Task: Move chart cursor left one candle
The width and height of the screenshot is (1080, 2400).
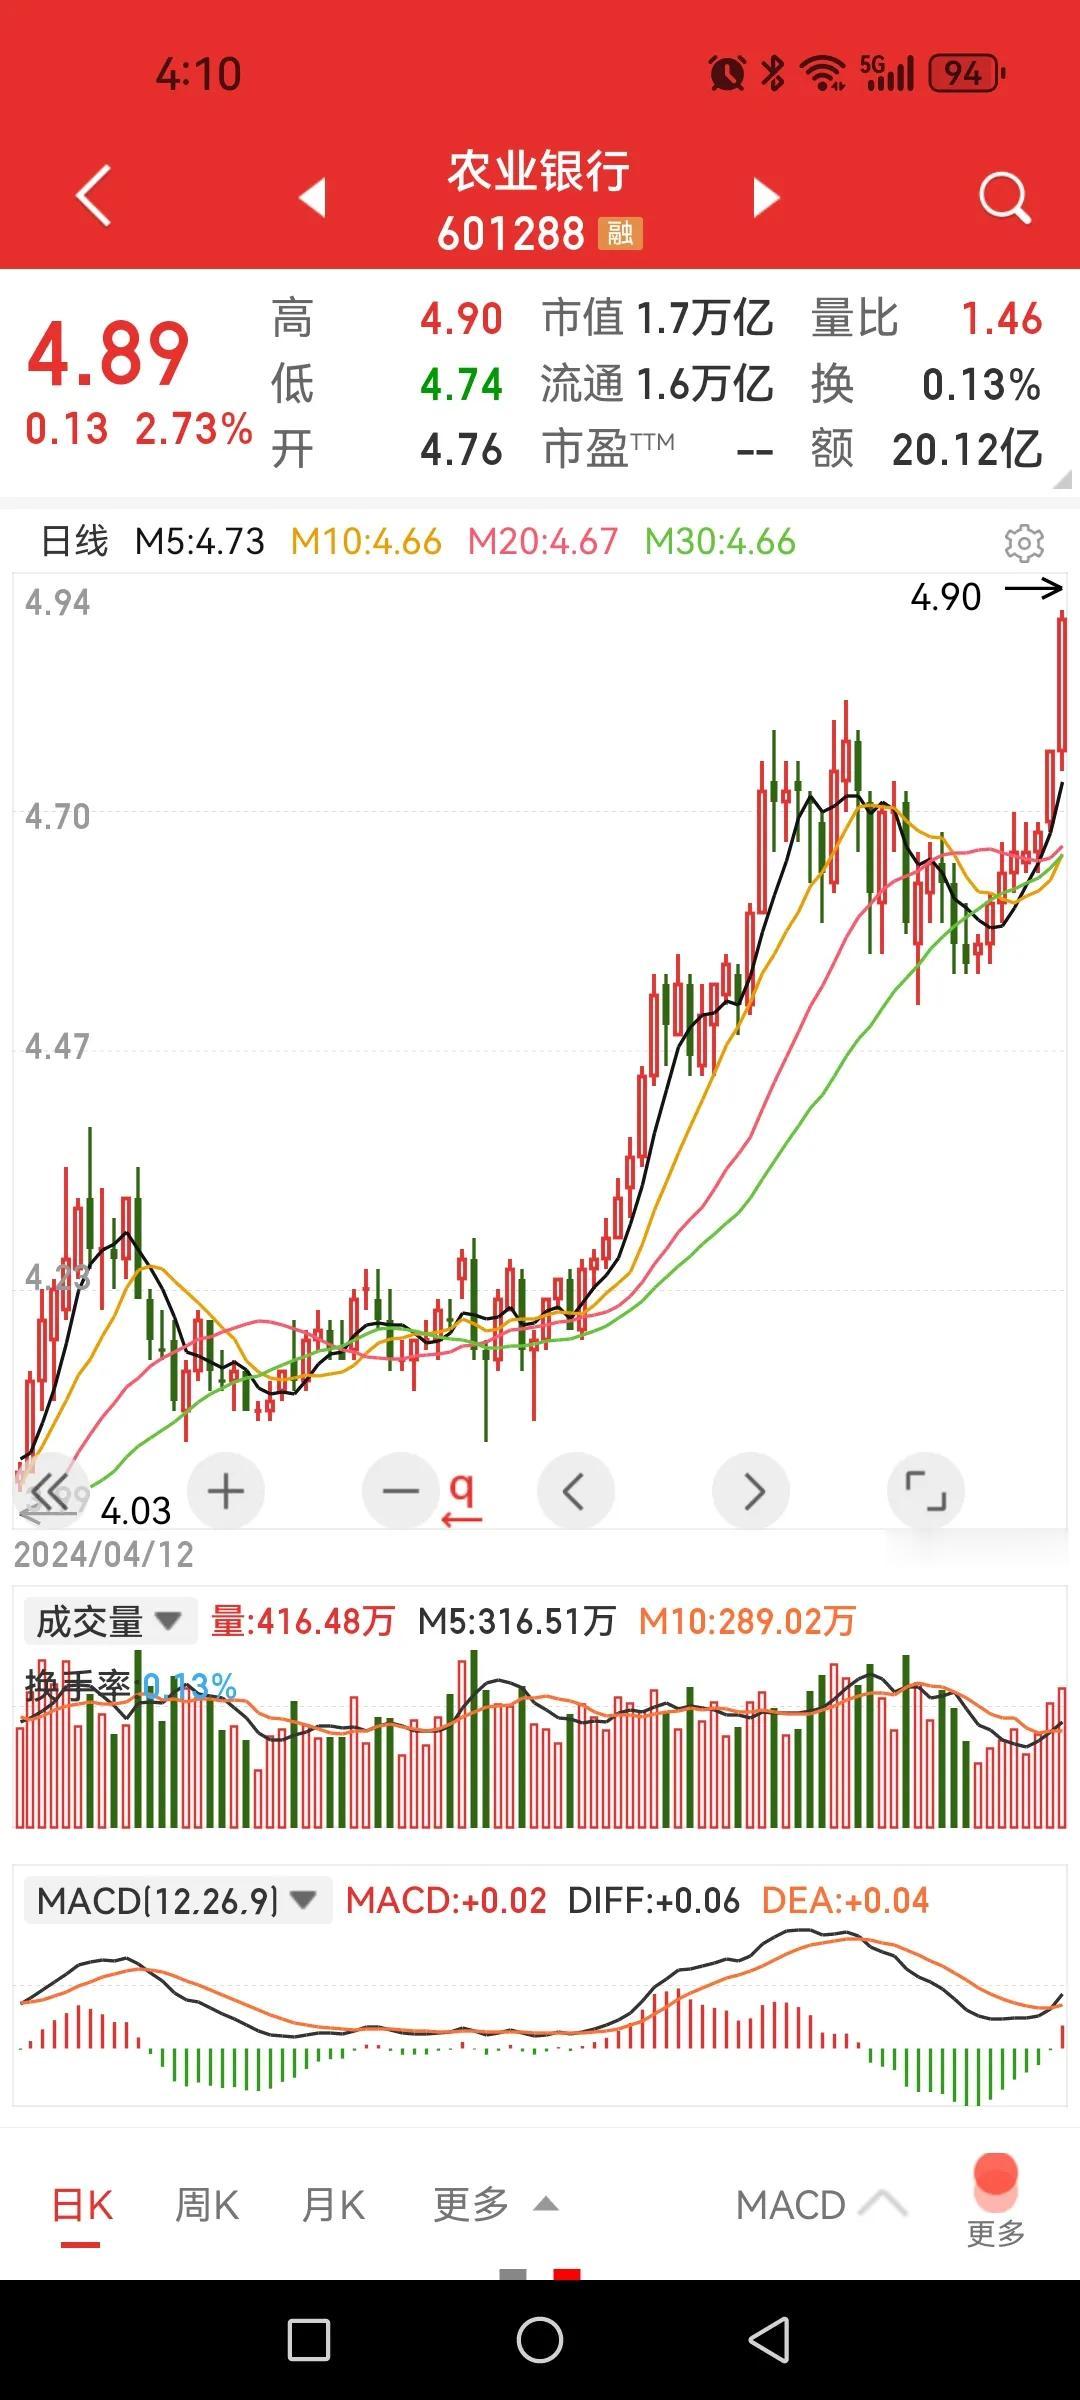Action: (575, 1491)
